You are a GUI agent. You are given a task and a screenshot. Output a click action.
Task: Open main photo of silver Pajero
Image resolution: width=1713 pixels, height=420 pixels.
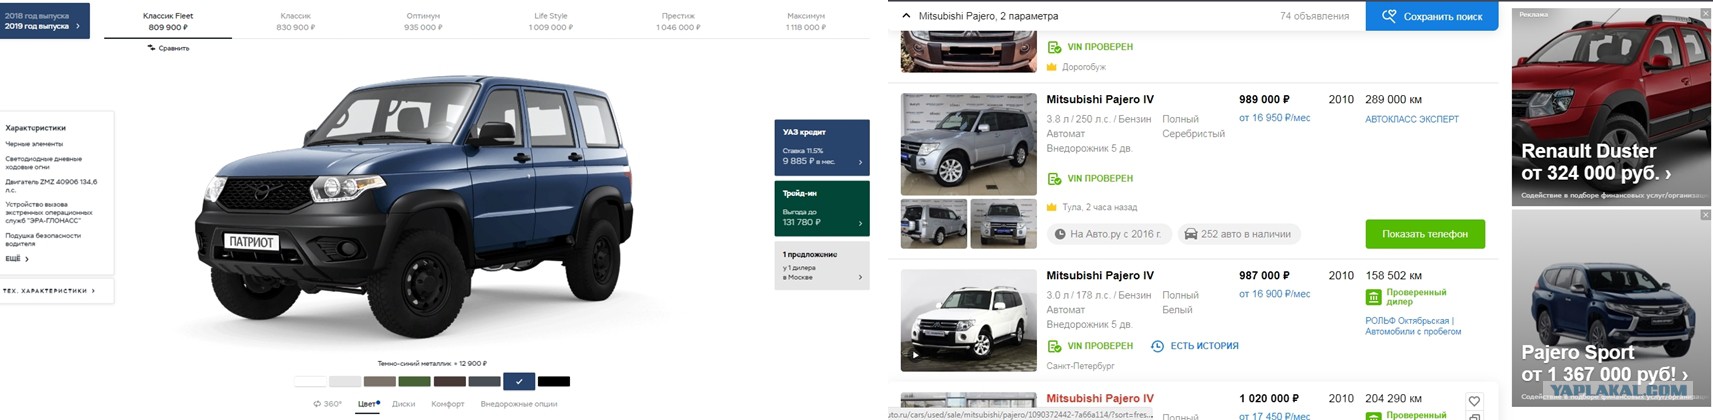click(x=968, y=144)
